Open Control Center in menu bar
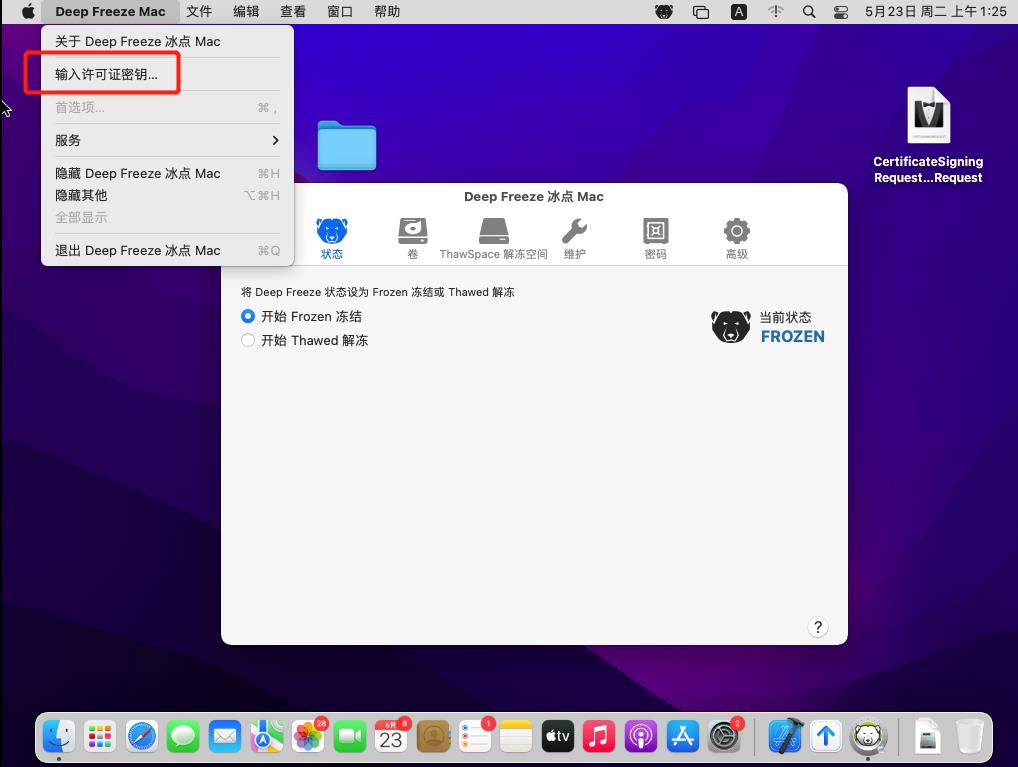The image size is (1018, 767). (x=840, y=12)
